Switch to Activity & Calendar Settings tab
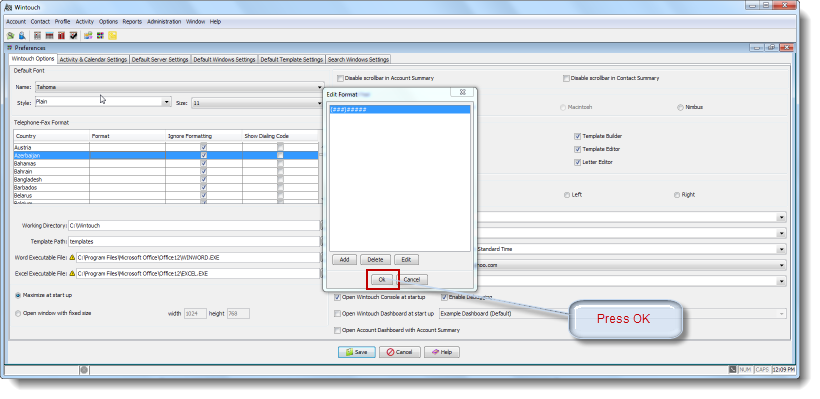Screen dimensions: 820x399 point(93,60)
